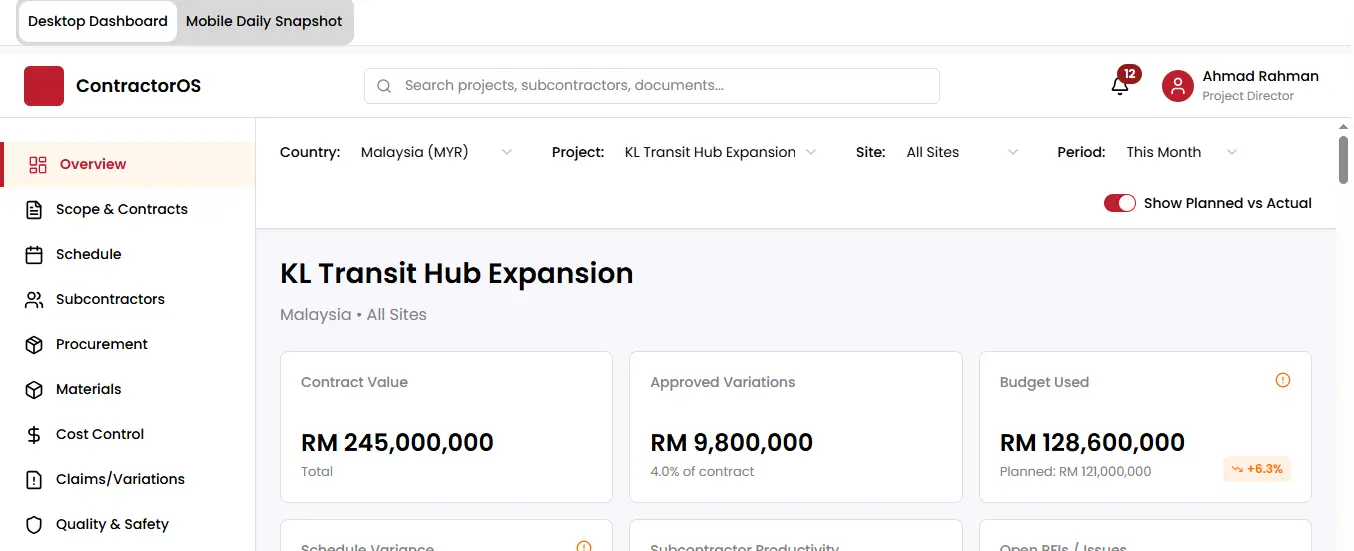Open Scope & Contracts in sidebar

(121, 210)
